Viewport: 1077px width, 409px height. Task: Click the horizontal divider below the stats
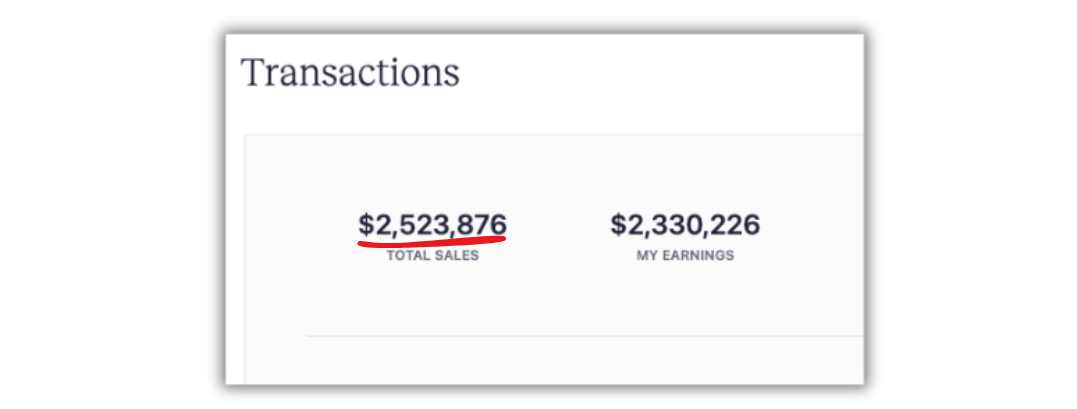tap(585, 336)
